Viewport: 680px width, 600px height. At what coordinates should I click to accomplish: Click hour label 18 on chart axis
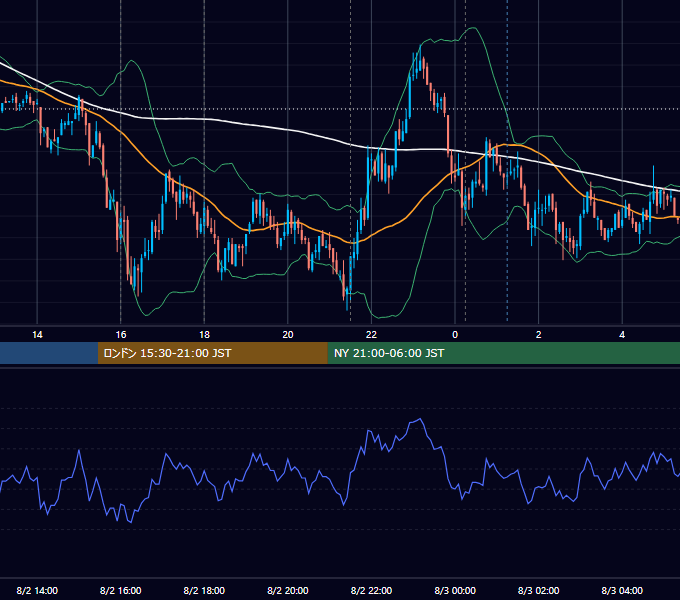(204, 335)
